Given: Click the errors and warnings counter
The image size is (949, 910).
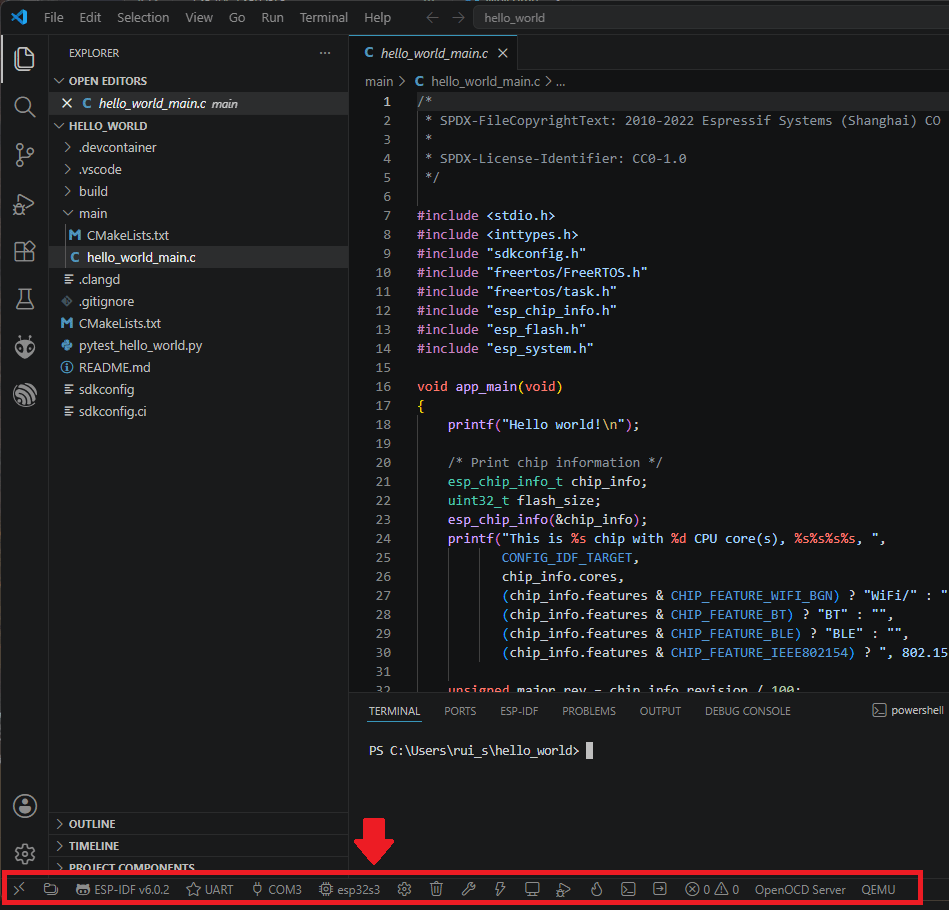Looking at the screenshot, I should coord(712,889).
